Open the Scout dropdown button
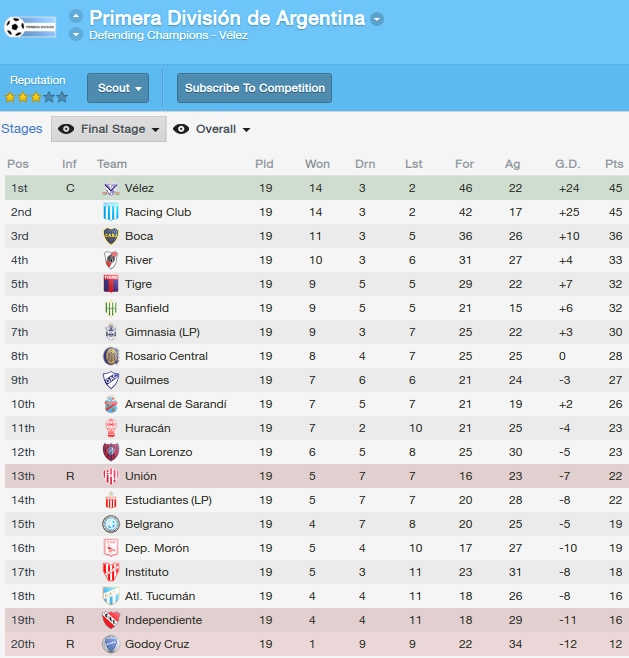Viewport: 629px width, 658px height. coord(118,88)
